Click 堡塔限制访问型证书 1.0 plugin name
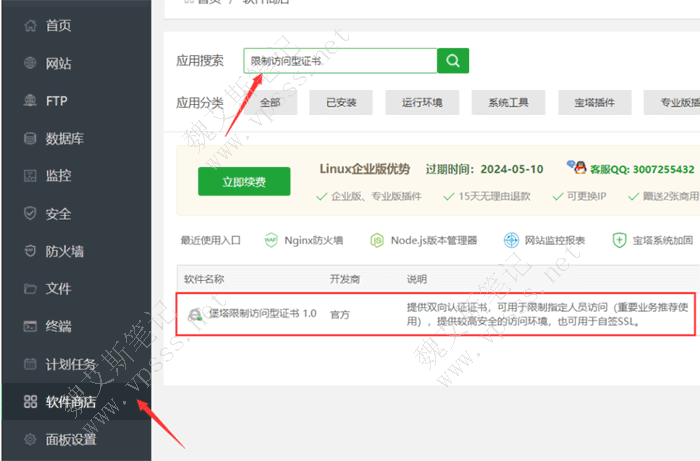This screenshot has width=700, height=461. (263, 314)
